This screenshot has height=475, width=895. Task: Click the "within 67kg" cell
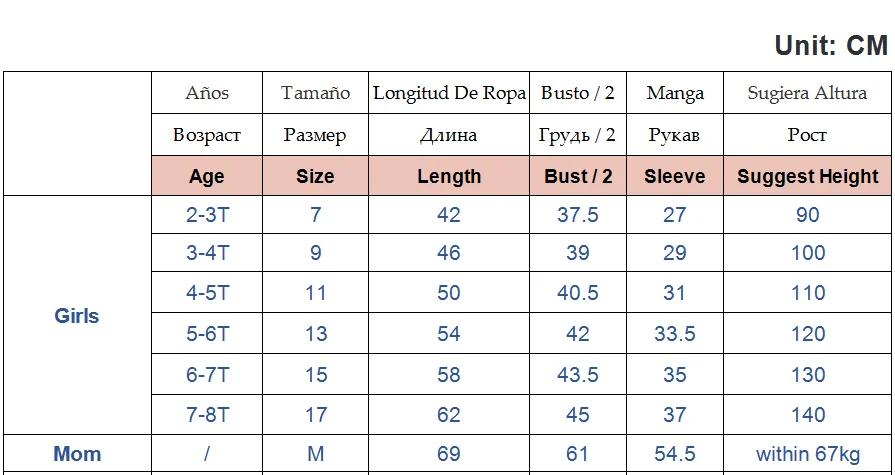click(x=807, y=454)
